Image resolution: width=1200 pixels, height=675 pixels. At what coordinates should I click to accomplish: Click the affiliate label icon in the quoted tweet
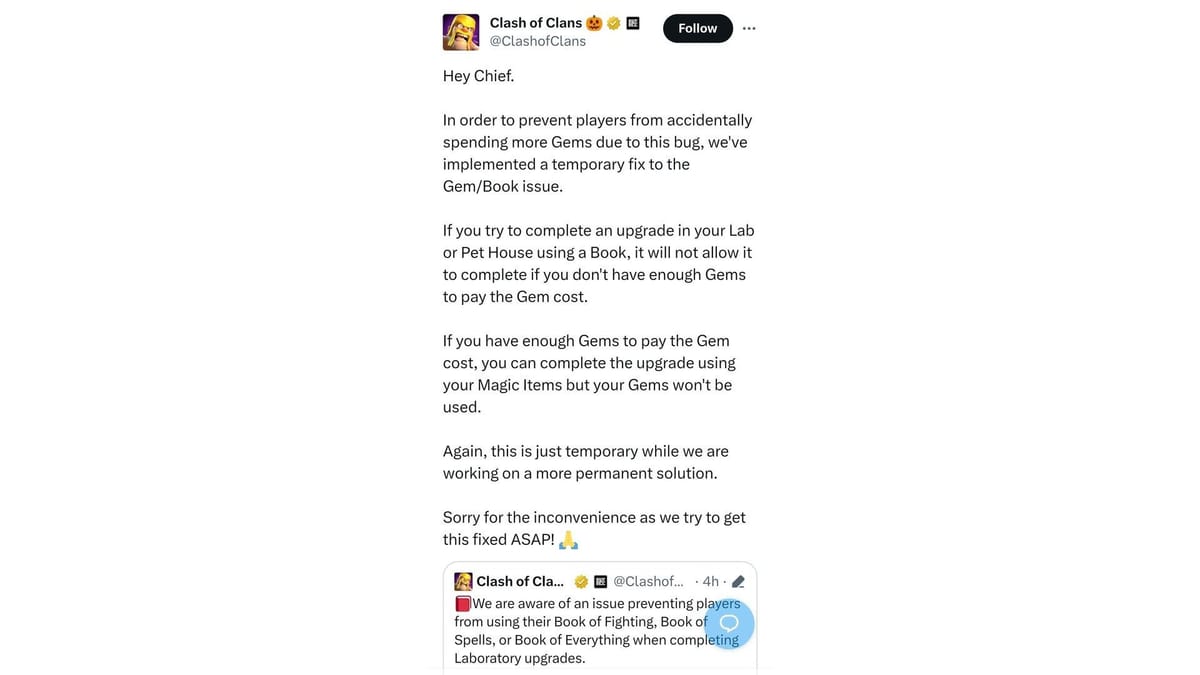pos(599,580)
